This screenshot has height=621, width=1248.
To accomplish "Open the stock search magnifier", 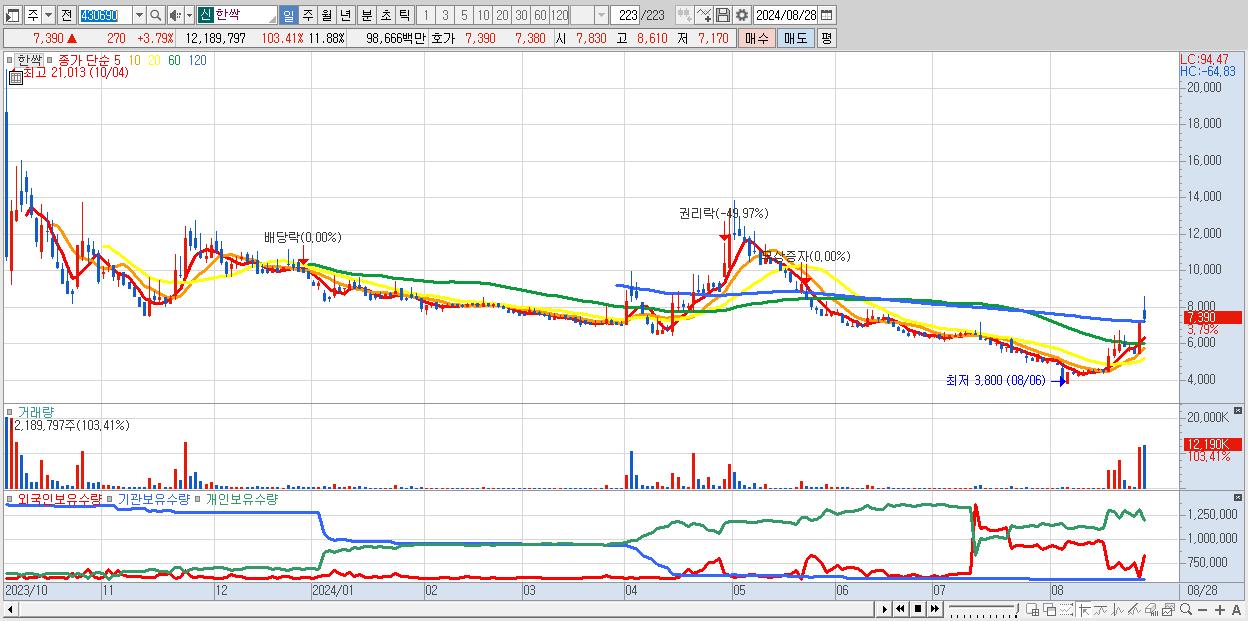I will [155, 15].
